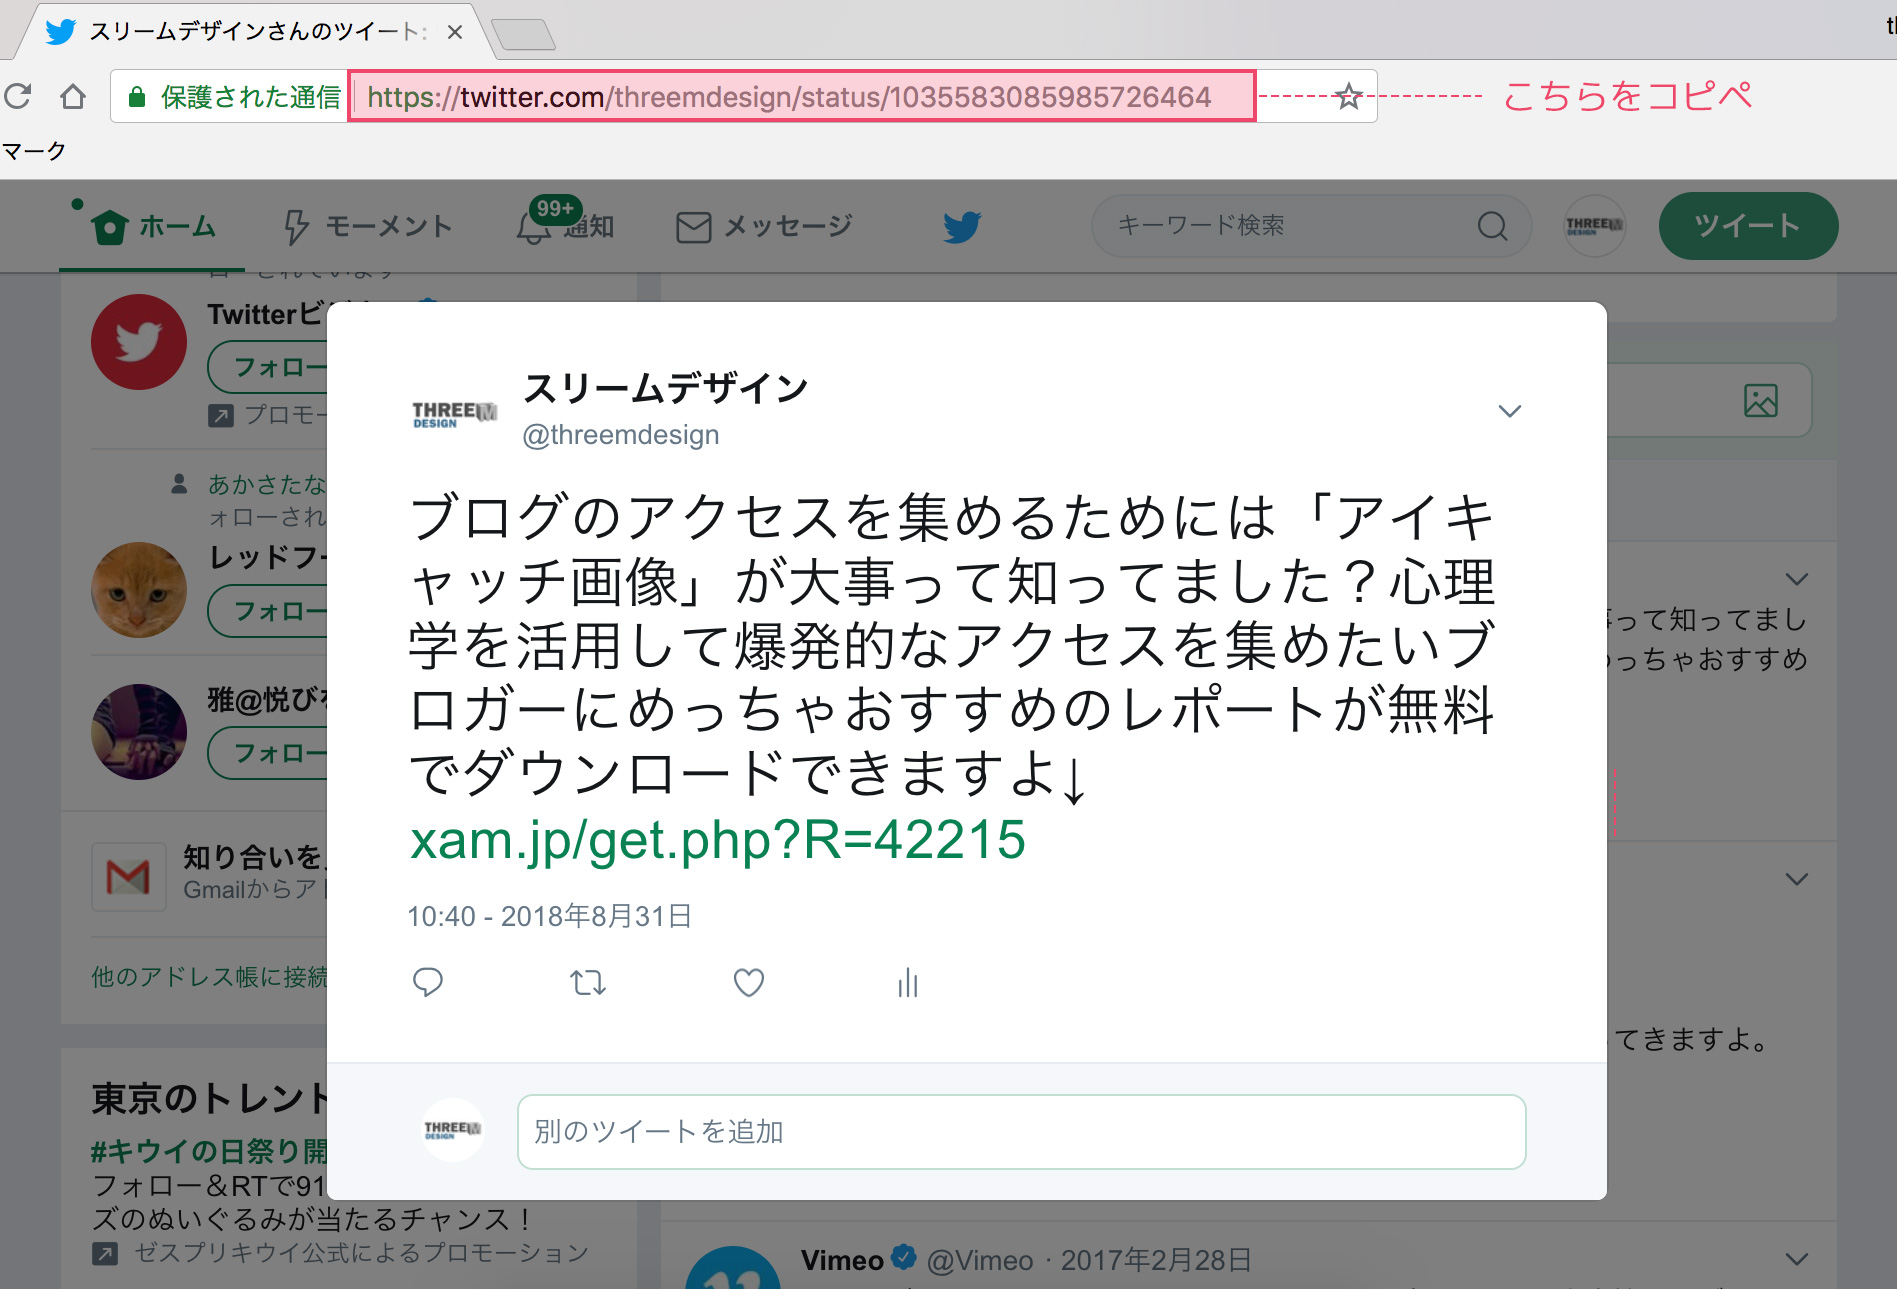Click the orange cat avatar in suggestions
This screenshot has width=1897, height=1289.
tap(139, 590)
